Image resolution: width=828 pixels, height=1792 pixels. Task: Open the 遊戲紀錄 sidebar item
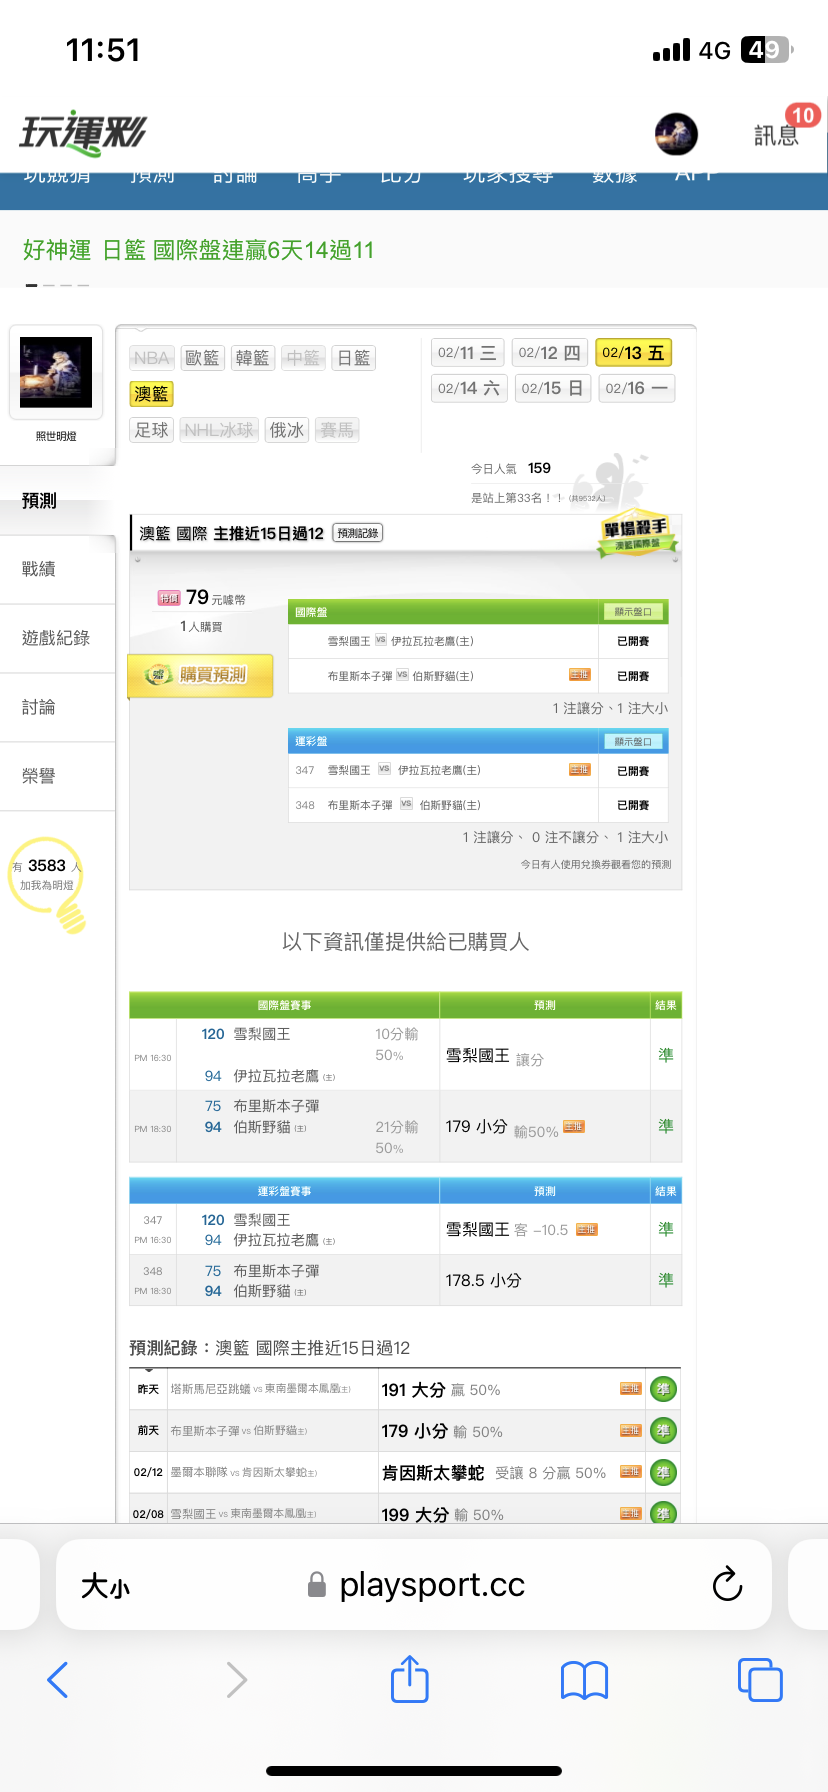(x=57, y=638)
